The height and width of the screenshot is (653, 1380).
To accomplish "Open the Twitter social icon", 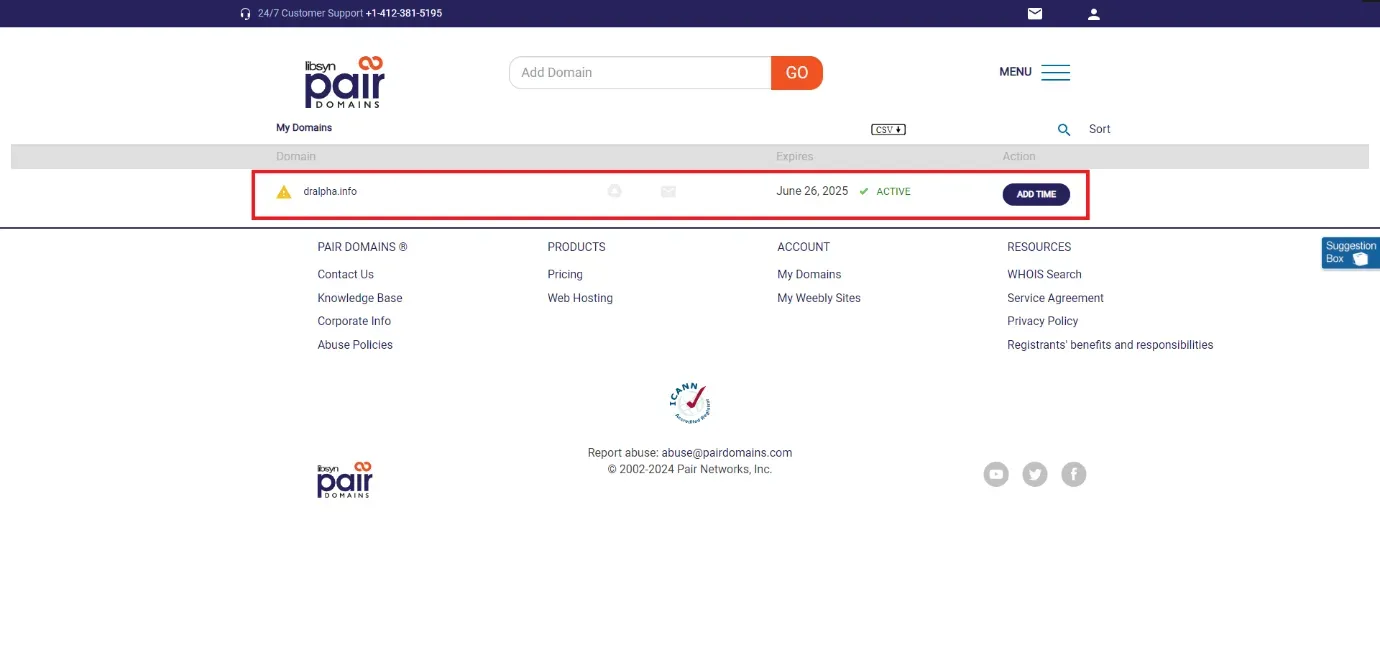I will (x=1035, y=474).
